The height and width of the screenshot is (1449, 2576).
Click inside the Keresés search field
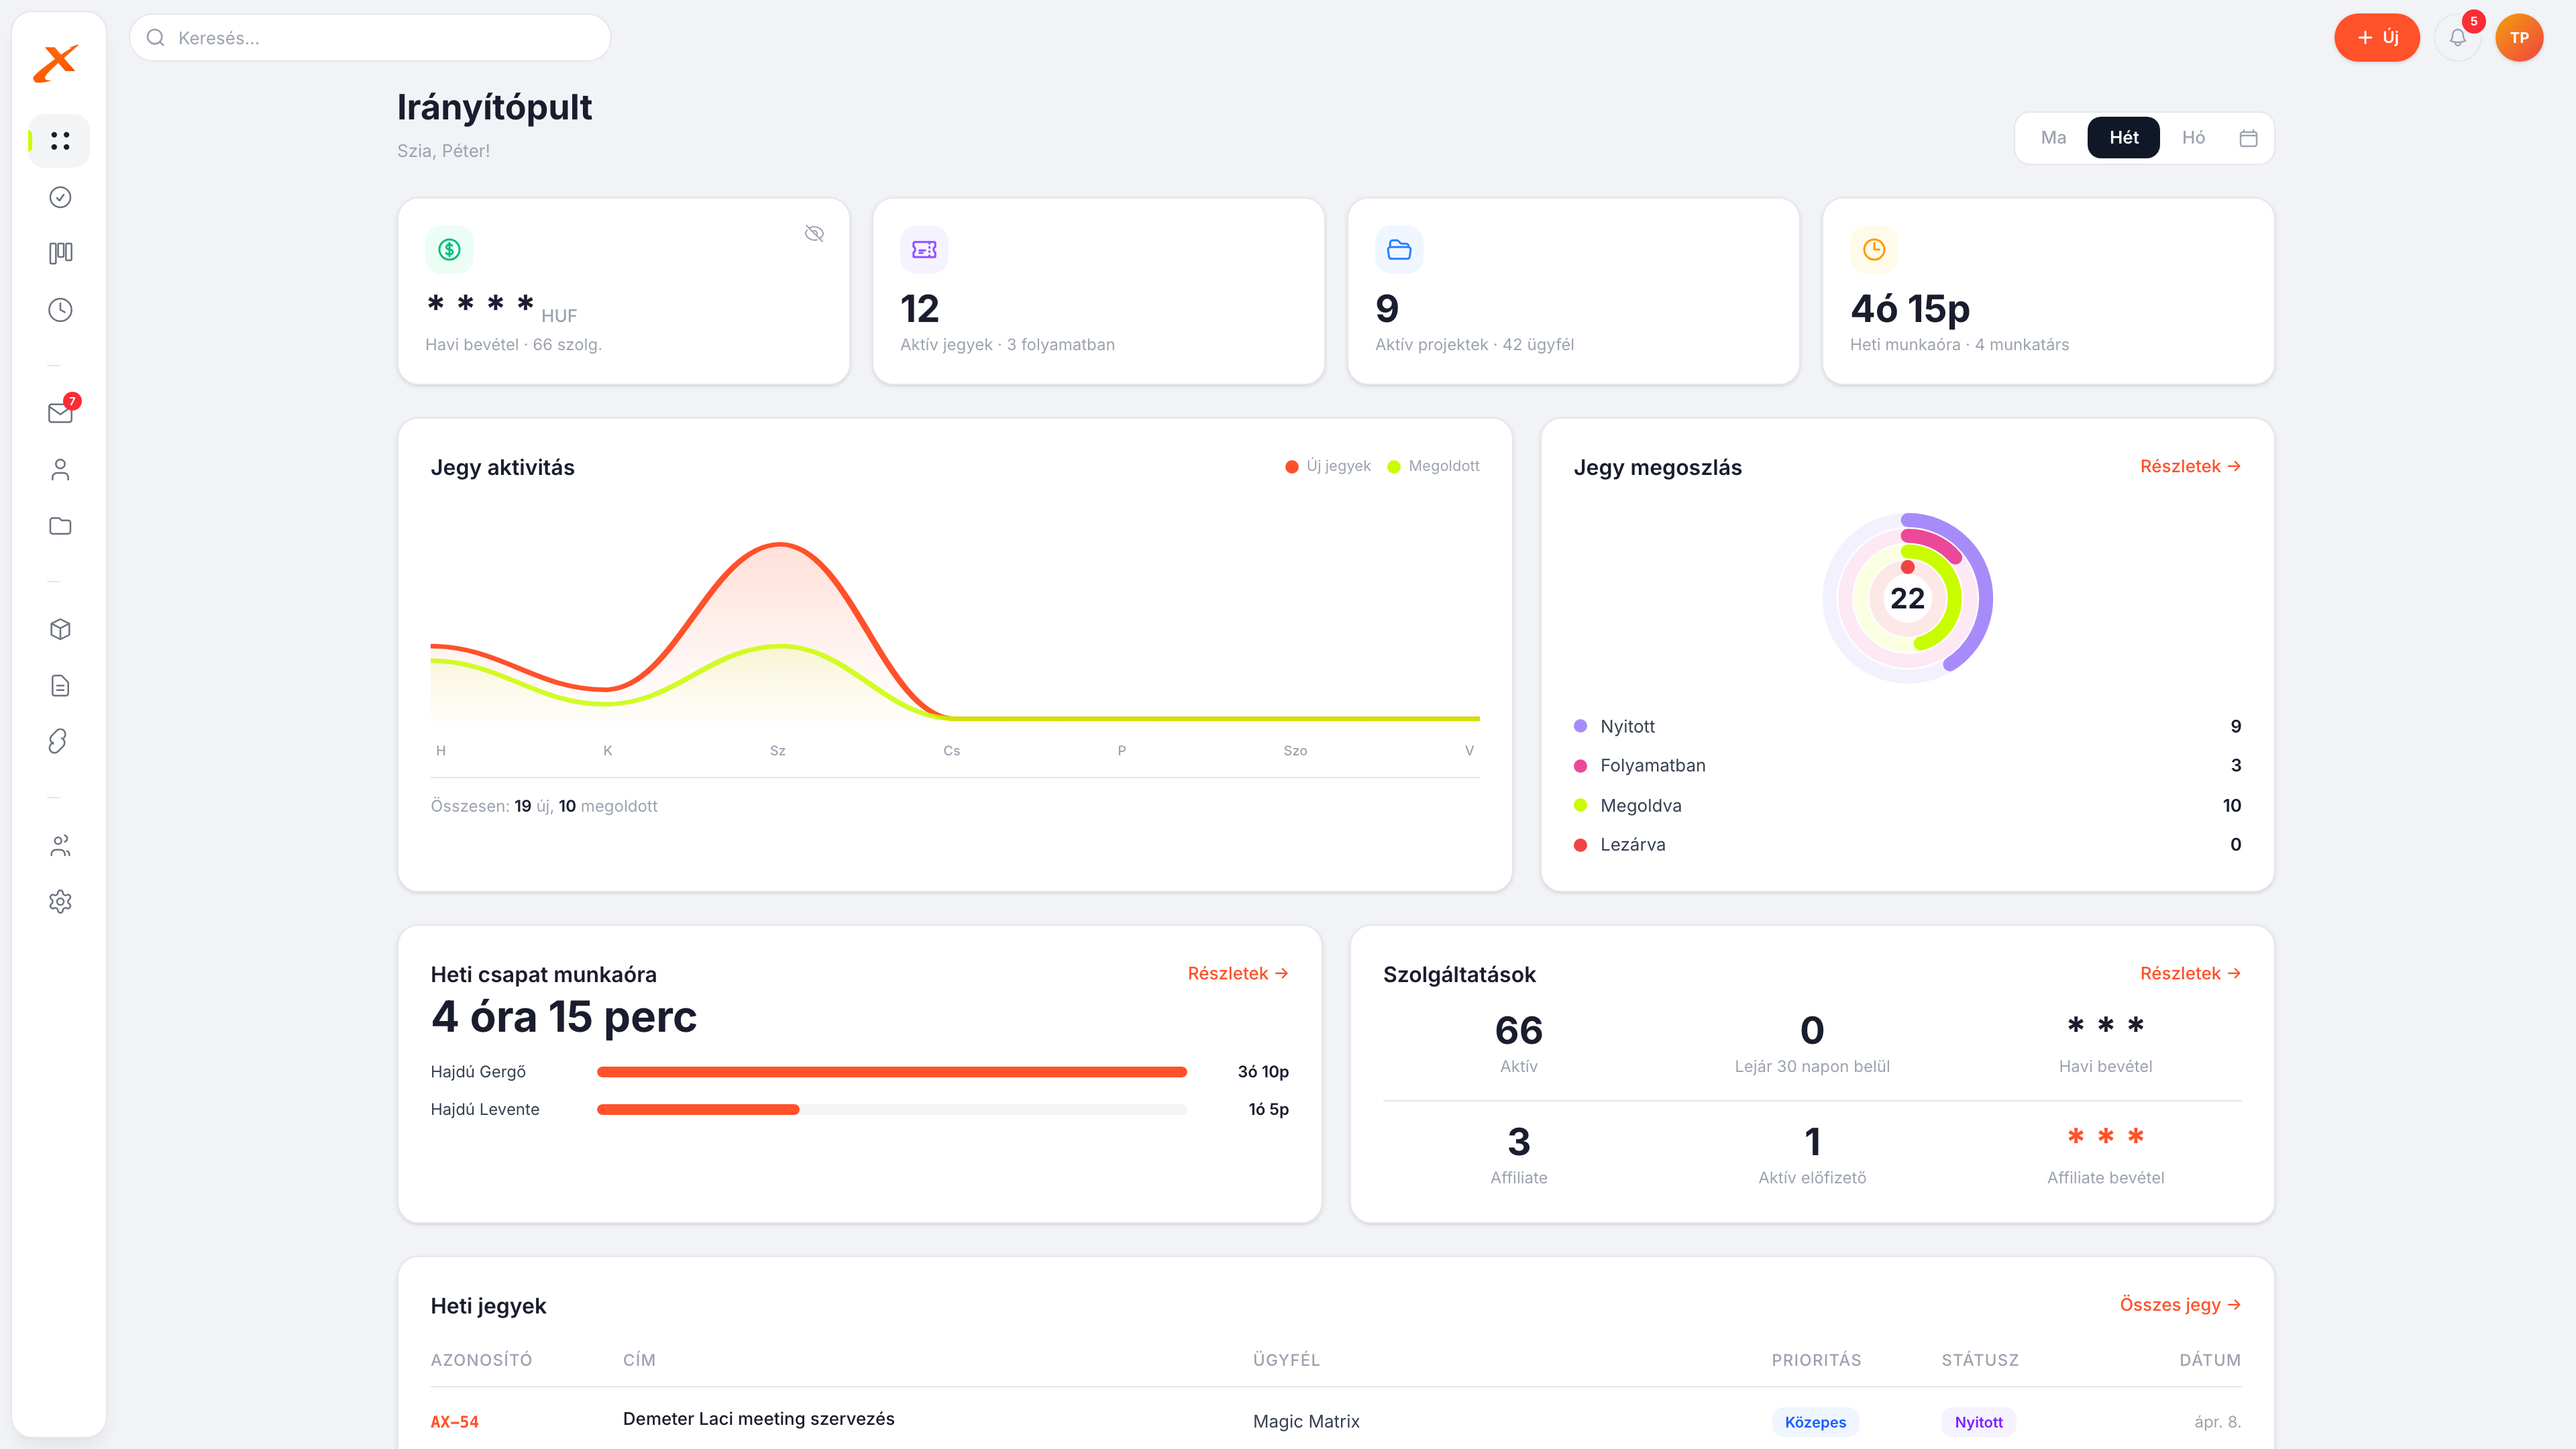point(370,37)
